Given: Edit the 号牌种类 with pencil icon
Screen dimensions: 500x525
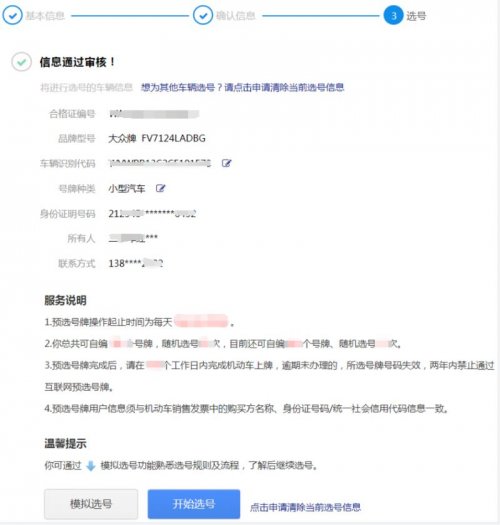Looking at the screenshot, I should point(160,189).
